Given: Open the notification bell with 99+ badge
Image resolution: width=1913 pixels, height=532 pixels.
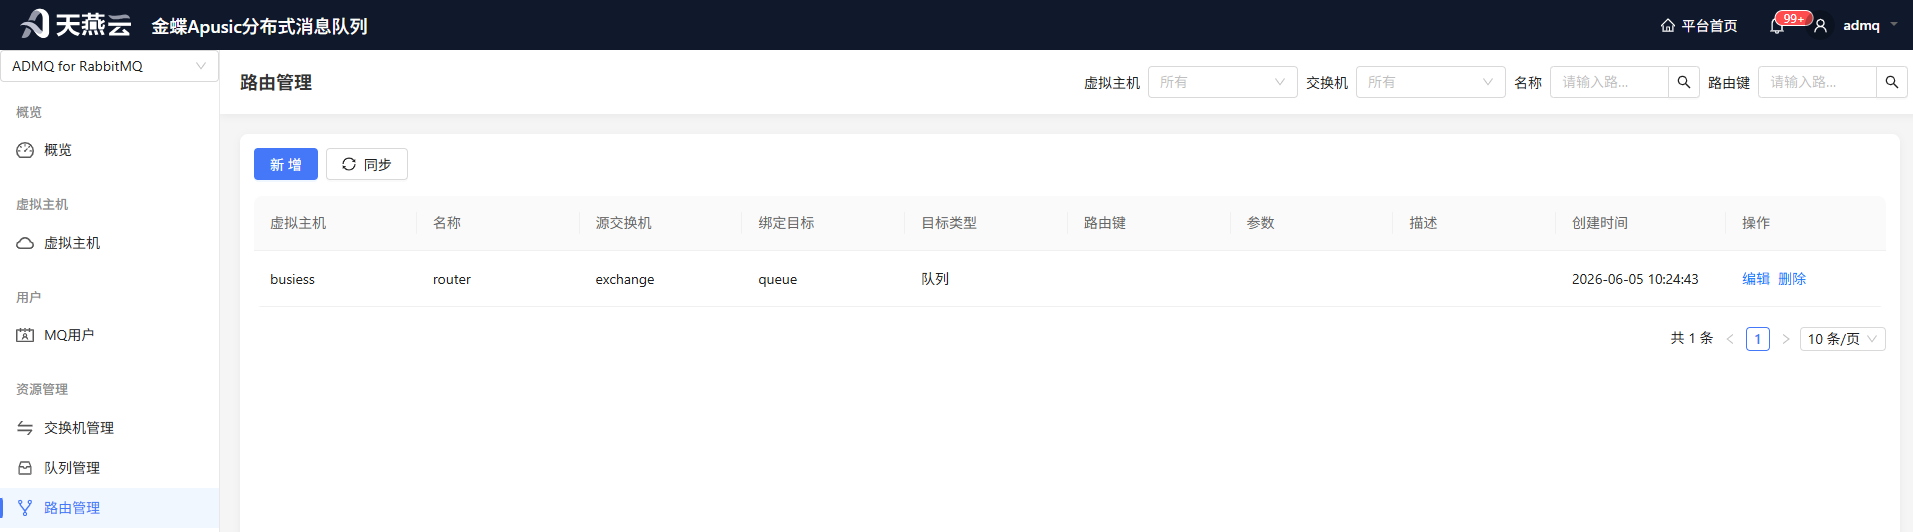Looking at the screenshot, I should (x=1777, y=26).
